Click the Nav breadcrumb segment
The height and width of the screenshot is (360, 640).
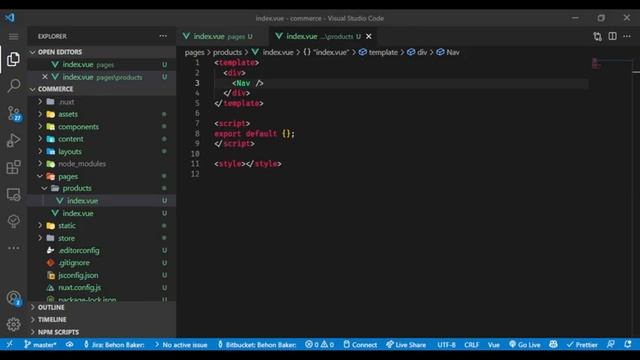click(448, 52)
